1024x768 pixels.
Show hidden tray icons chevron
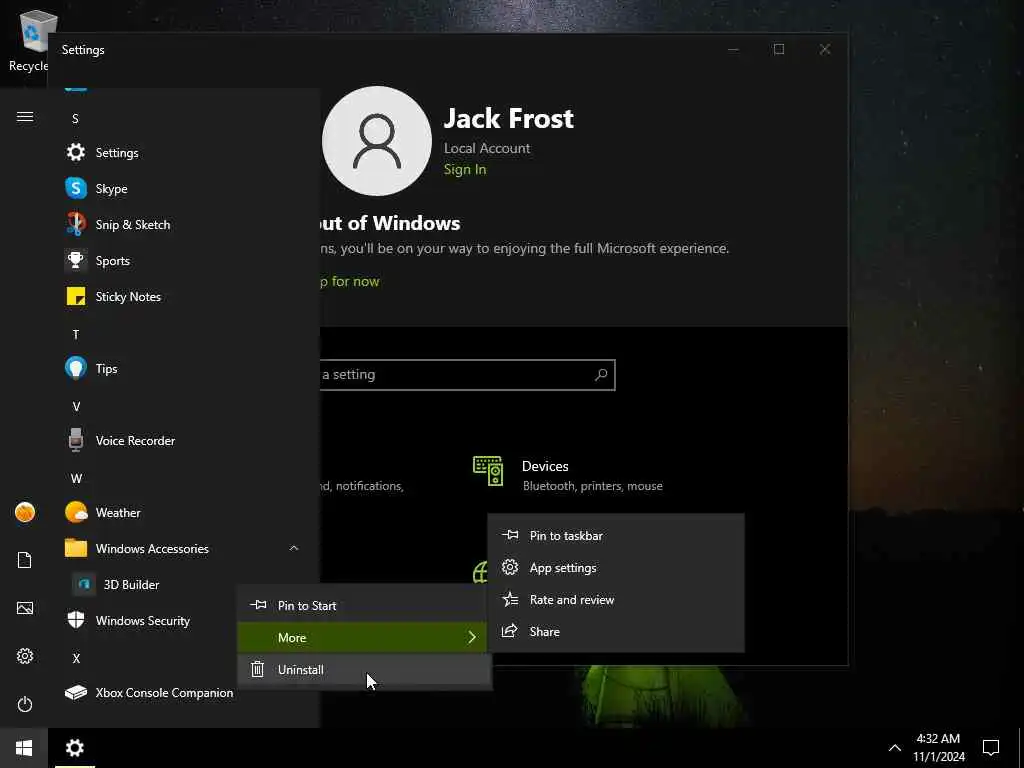(895, 748)
